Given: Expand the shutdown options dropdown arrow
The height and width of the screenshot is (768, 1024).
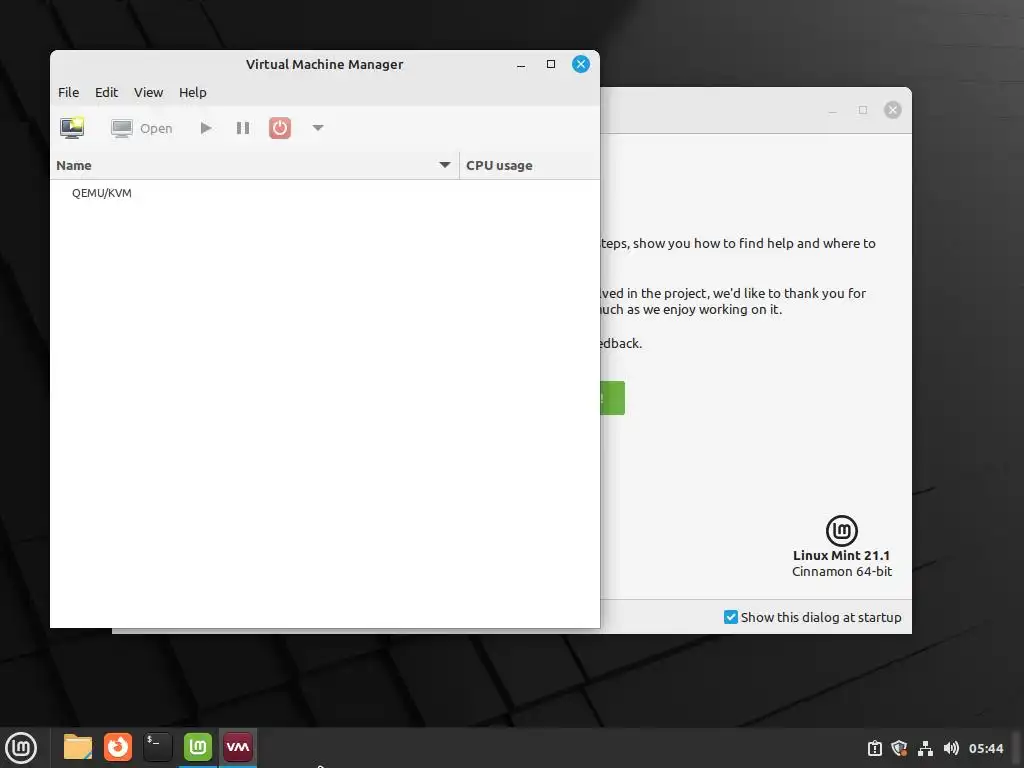Looking at the screenshot, I should (x=318, y=128).
